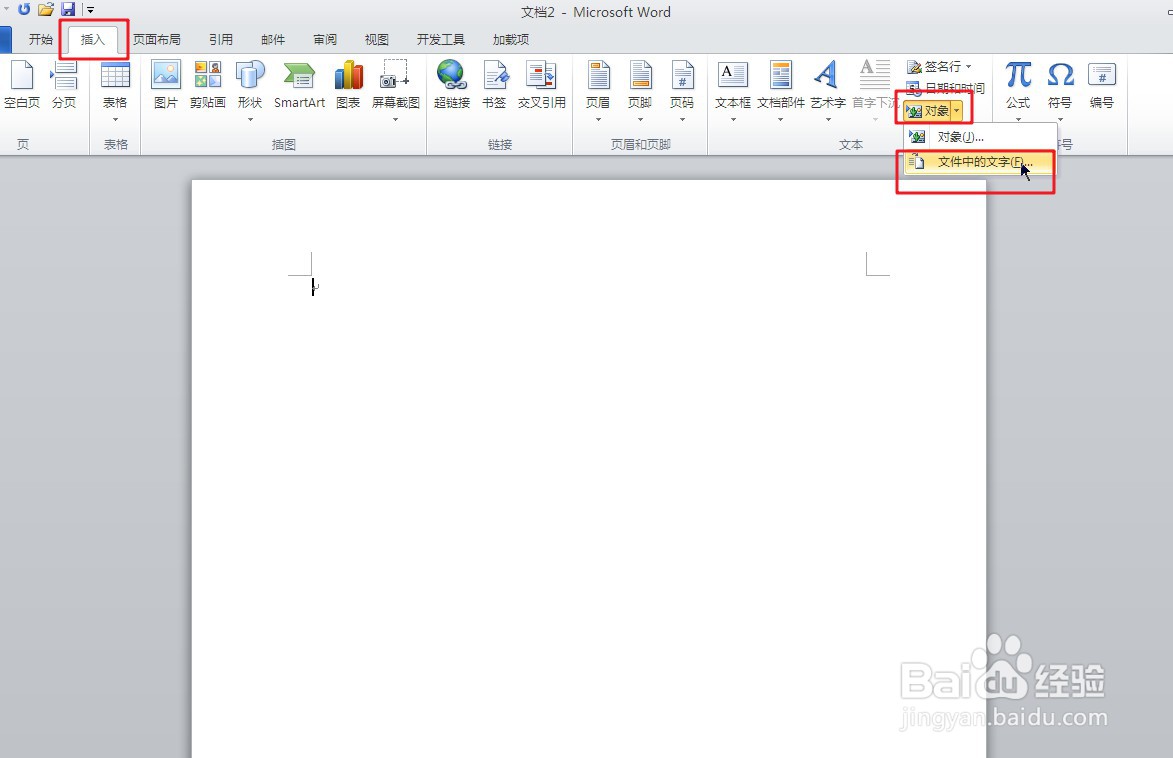
Task: Insert a Text Box (文本框)
Action: click(732, 91)
